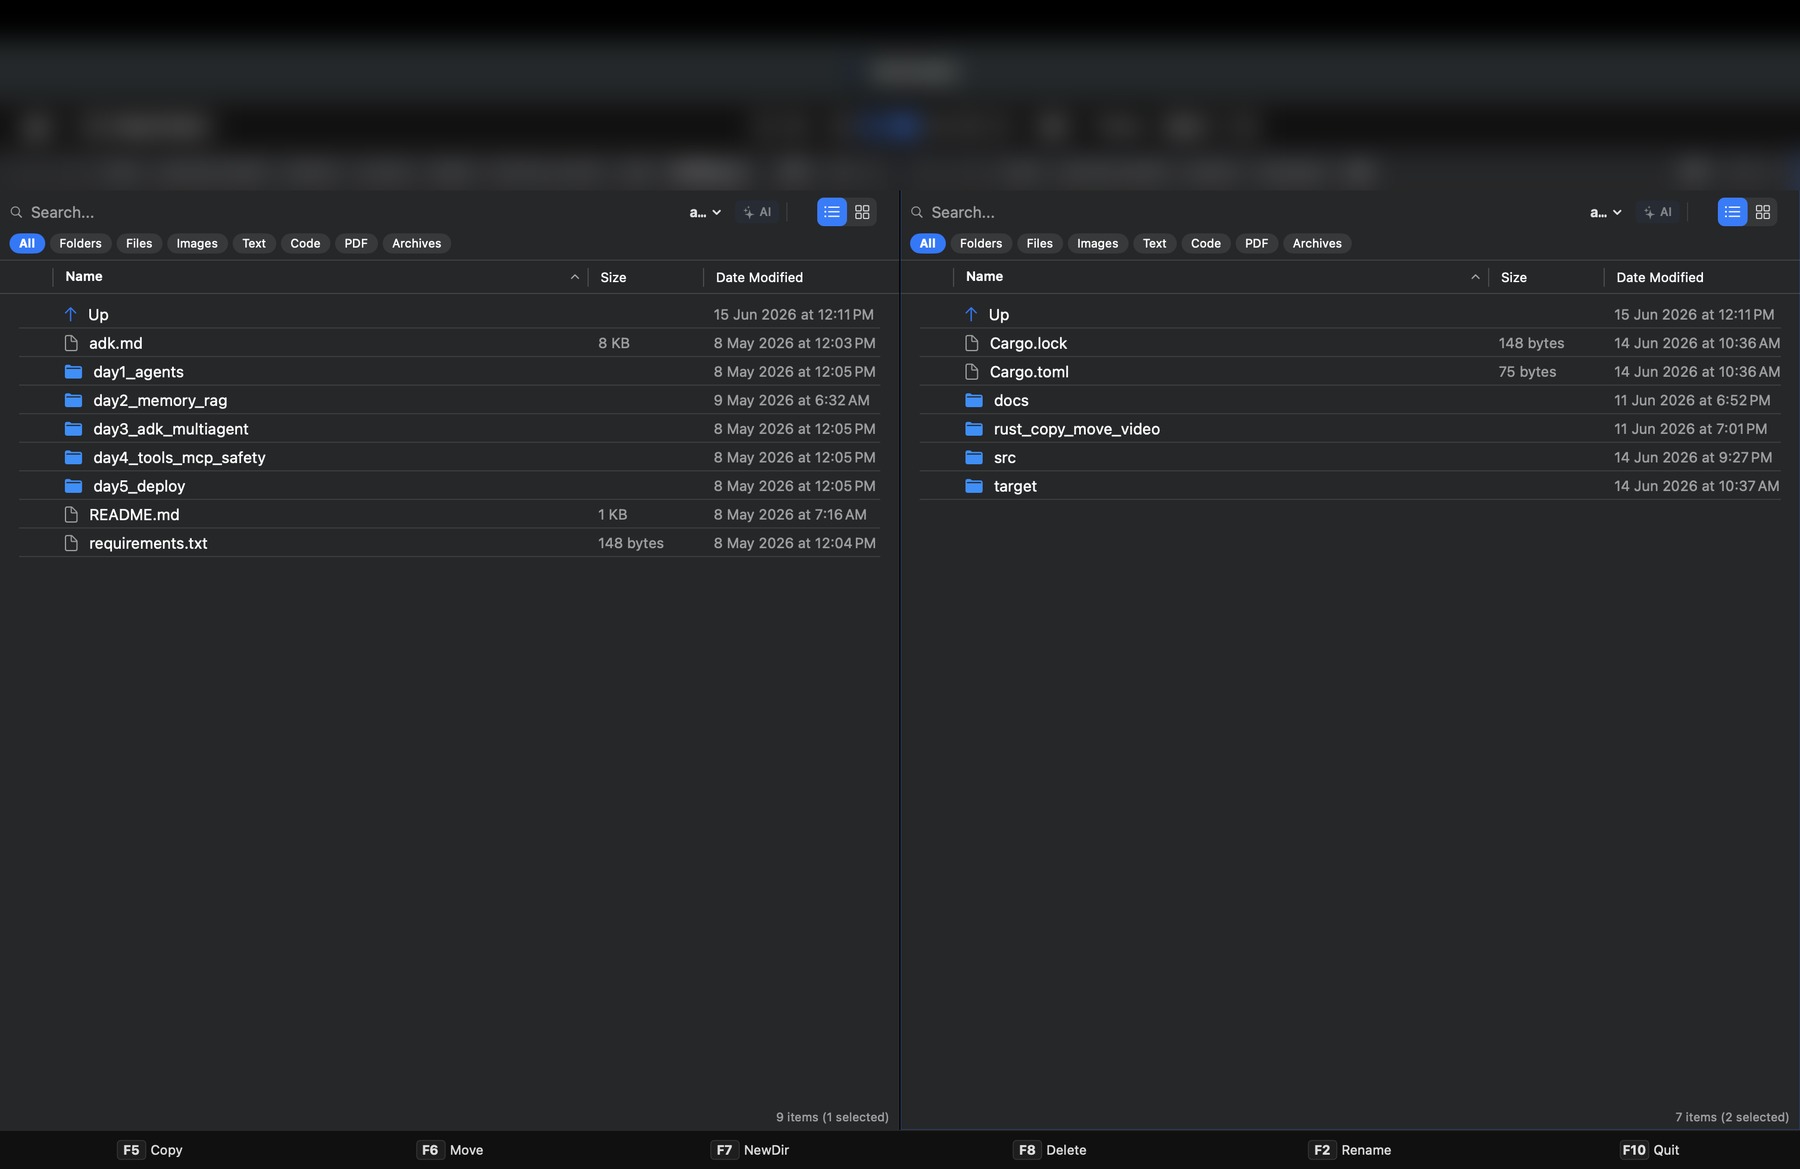Click requirements.txt size '148 bytes'

point(631,543)
